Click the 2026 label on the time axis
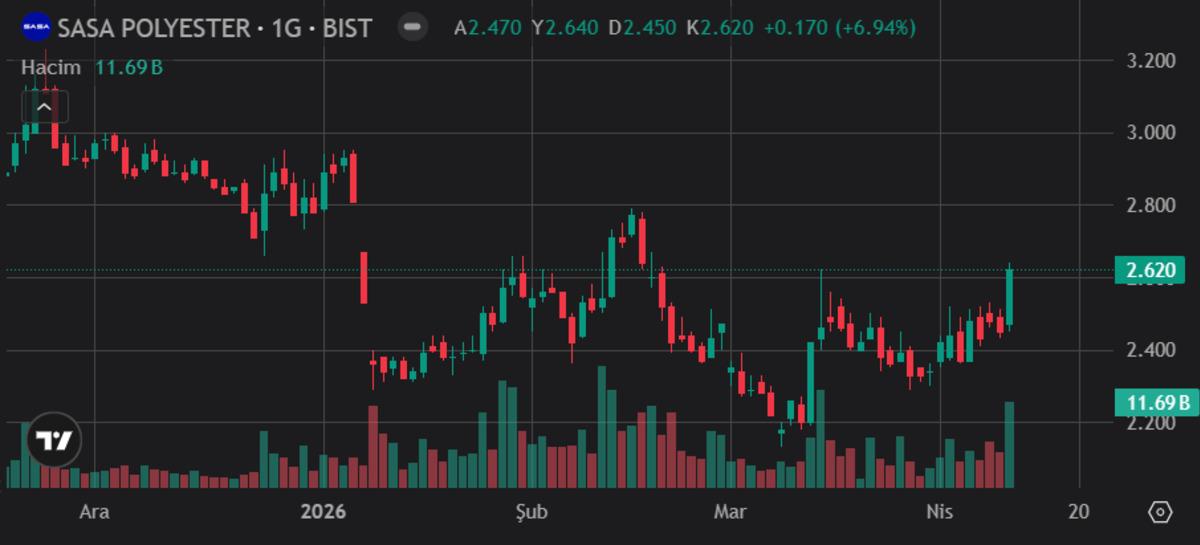Viewport: 1200px width, 545px height. (x=322, y=512)
